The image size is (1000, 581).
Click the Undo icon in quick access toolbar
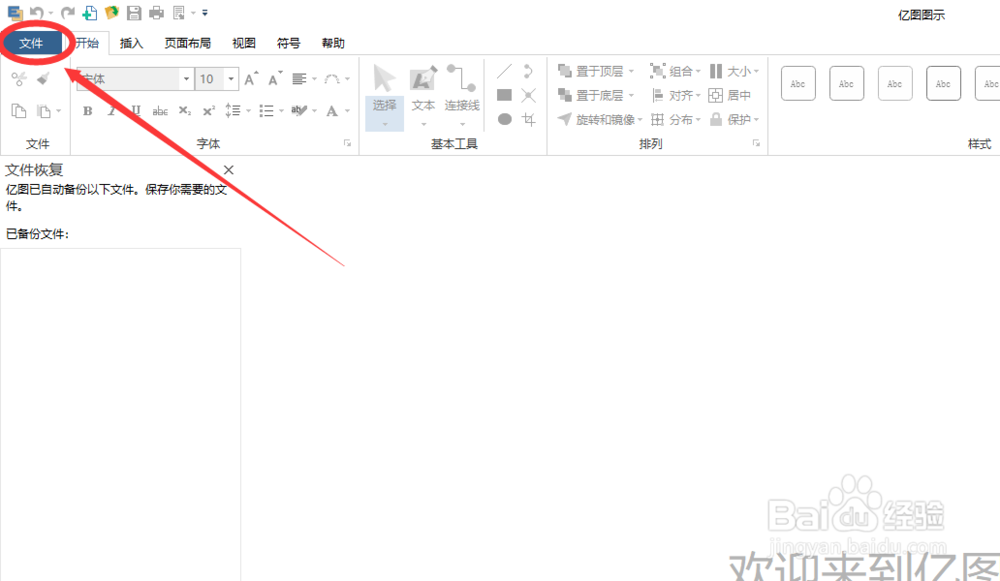click(x=36, y=12)
